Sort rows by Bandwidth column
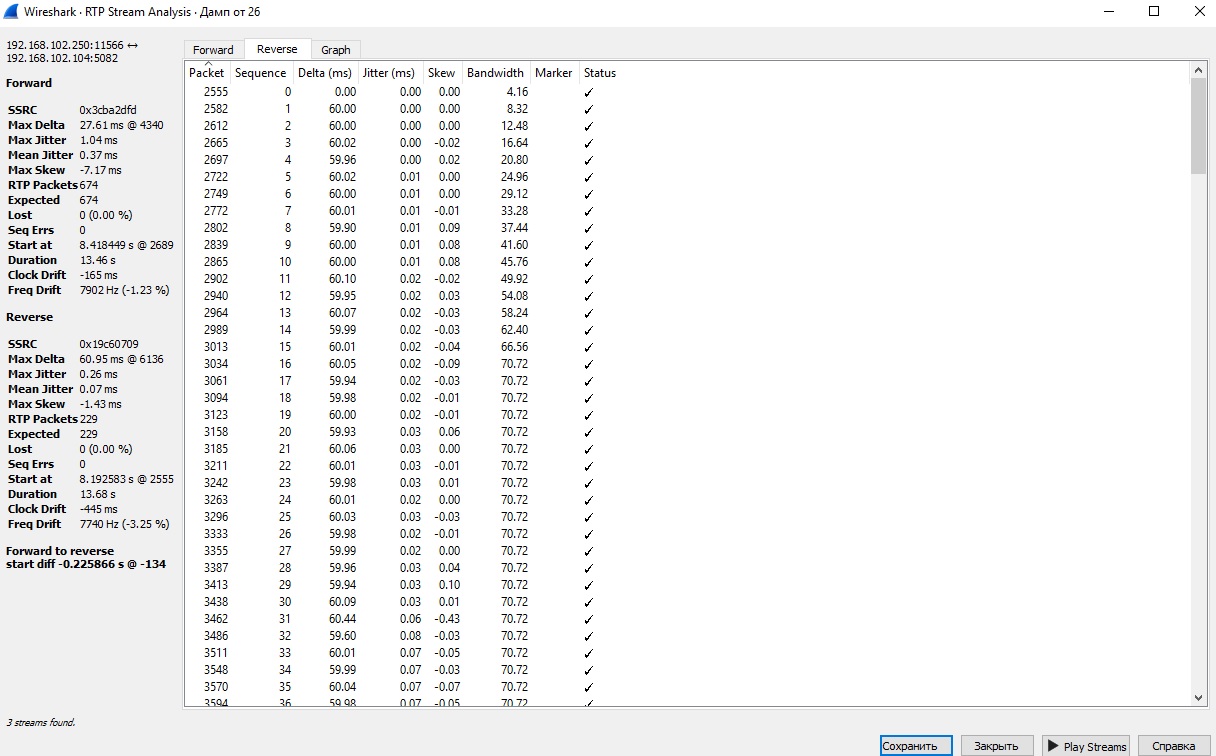The image size is (1216, 756). (x=495, y=73)
